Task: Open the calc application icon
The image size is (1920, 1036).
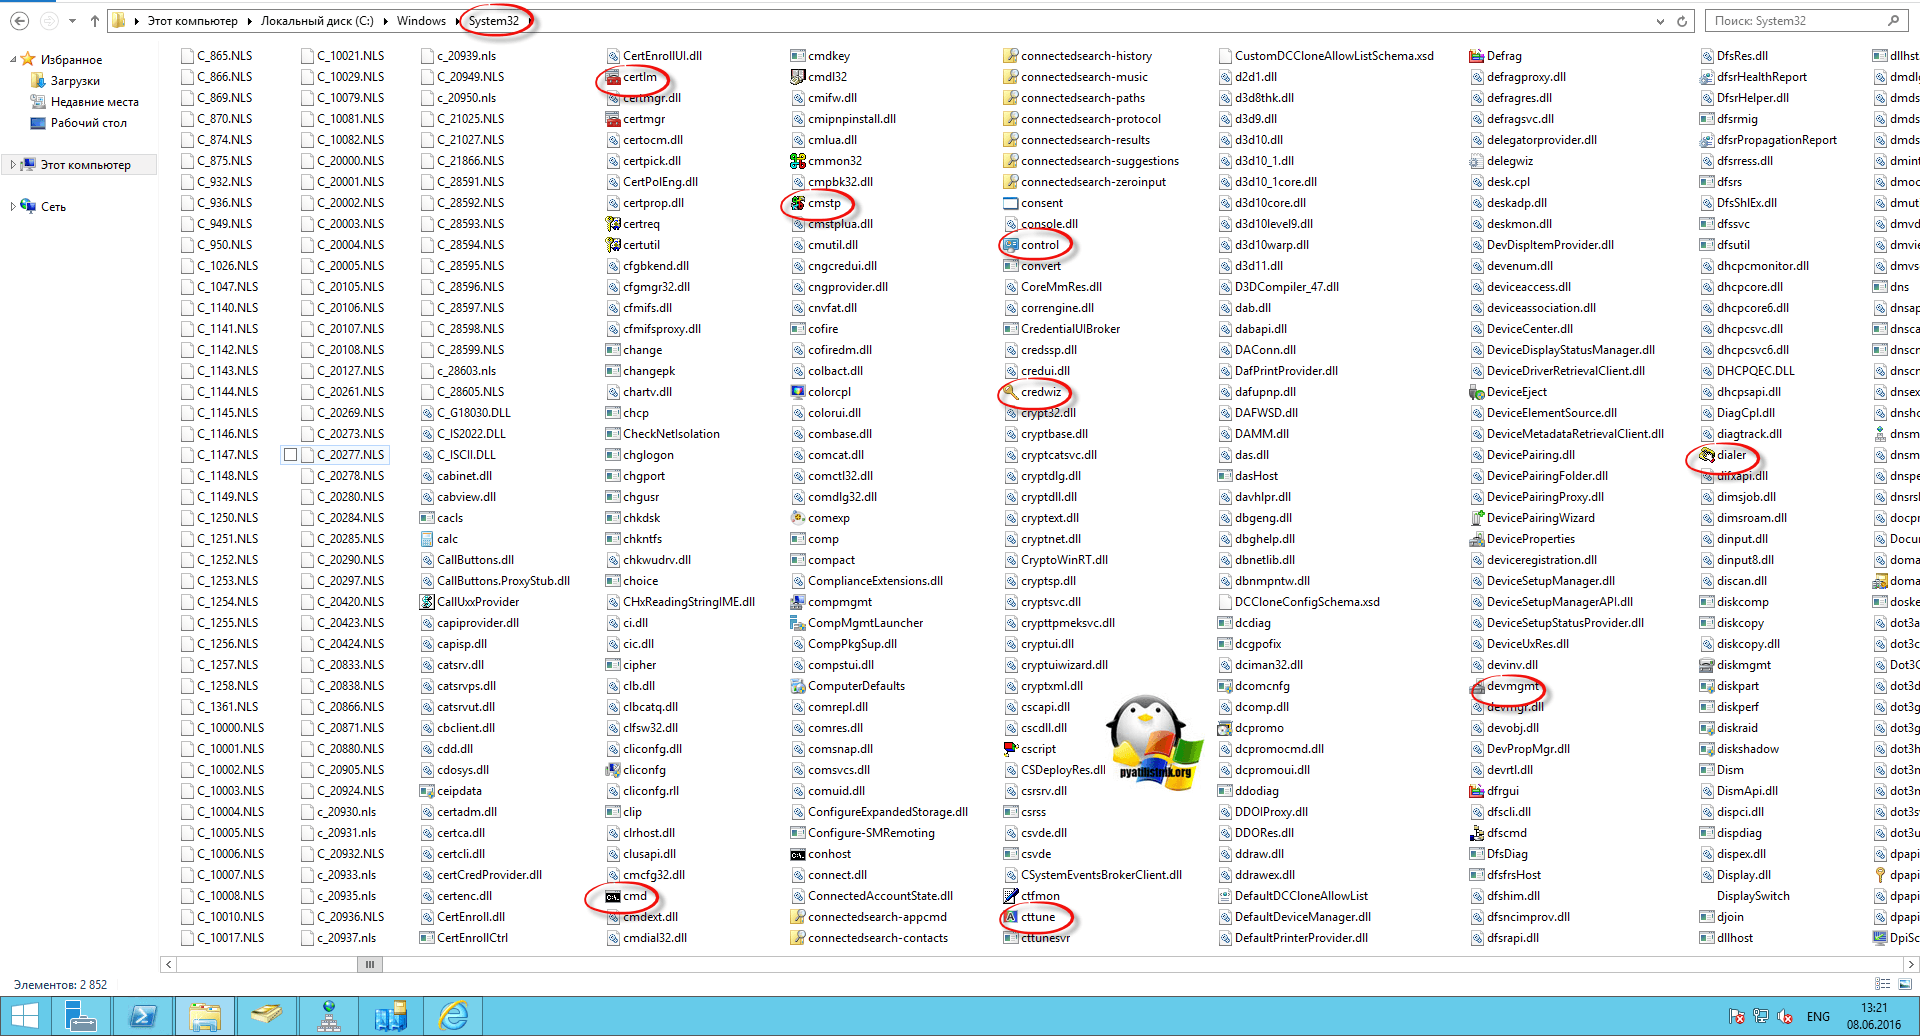Action: click(x=446, y=538)
